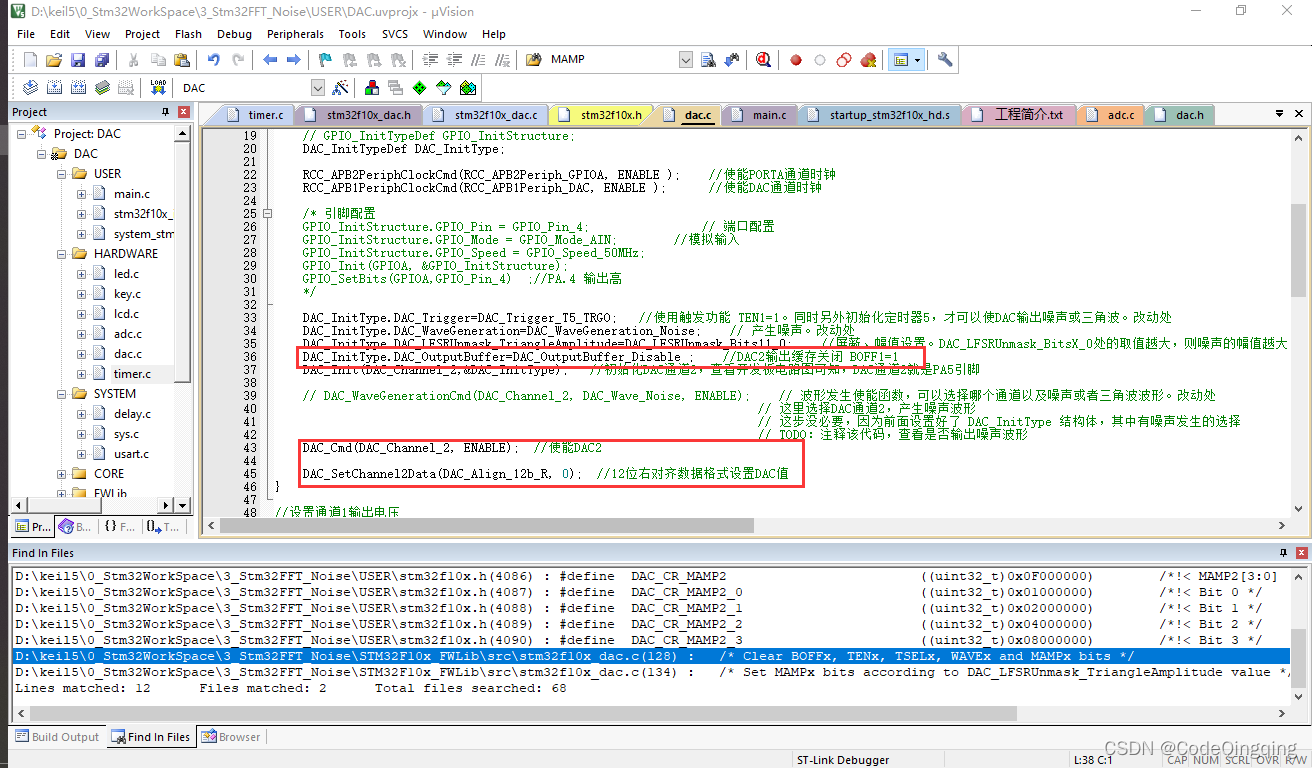Image resolution: width=1312 pixels, height=768 pixels.
Task: Click the Save All icon
Action: [x=102, y=60]
